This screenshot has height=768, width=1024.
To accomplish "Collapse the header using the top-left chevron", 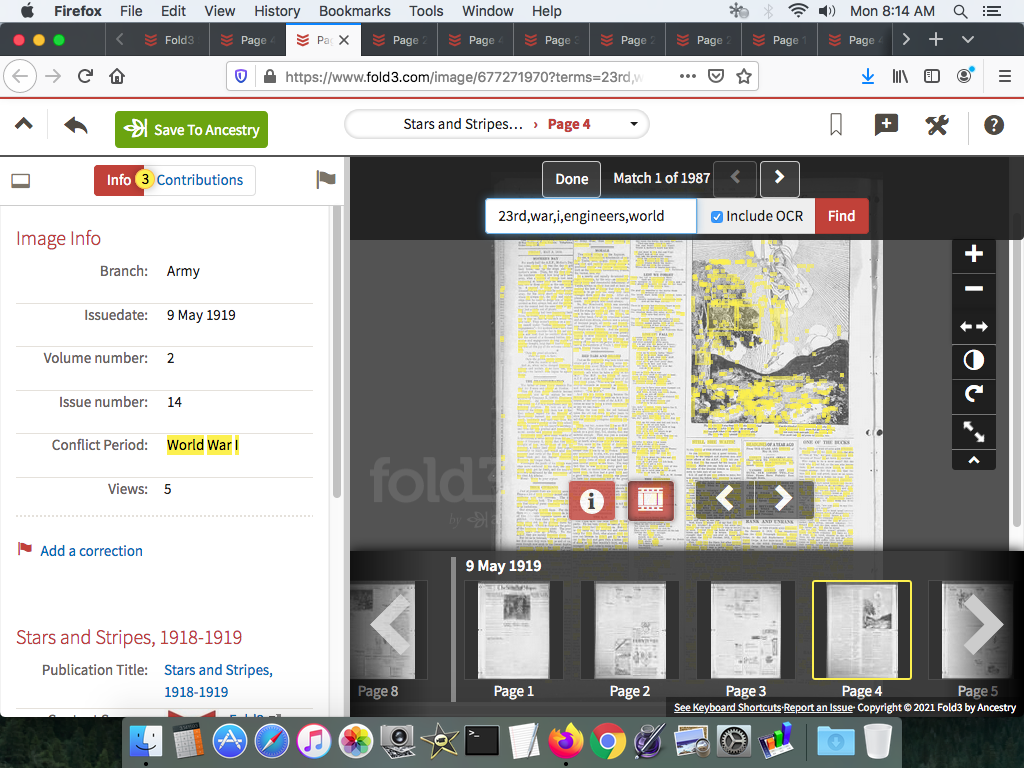I will pyautogui.click(x=23, y=125).
